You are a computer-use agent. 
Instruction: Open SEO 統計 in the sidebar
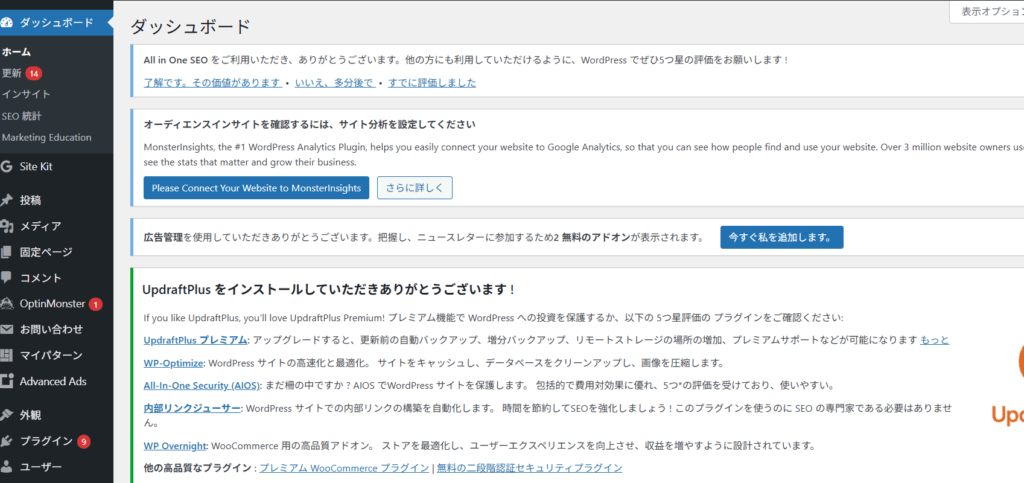pos(22,116)
